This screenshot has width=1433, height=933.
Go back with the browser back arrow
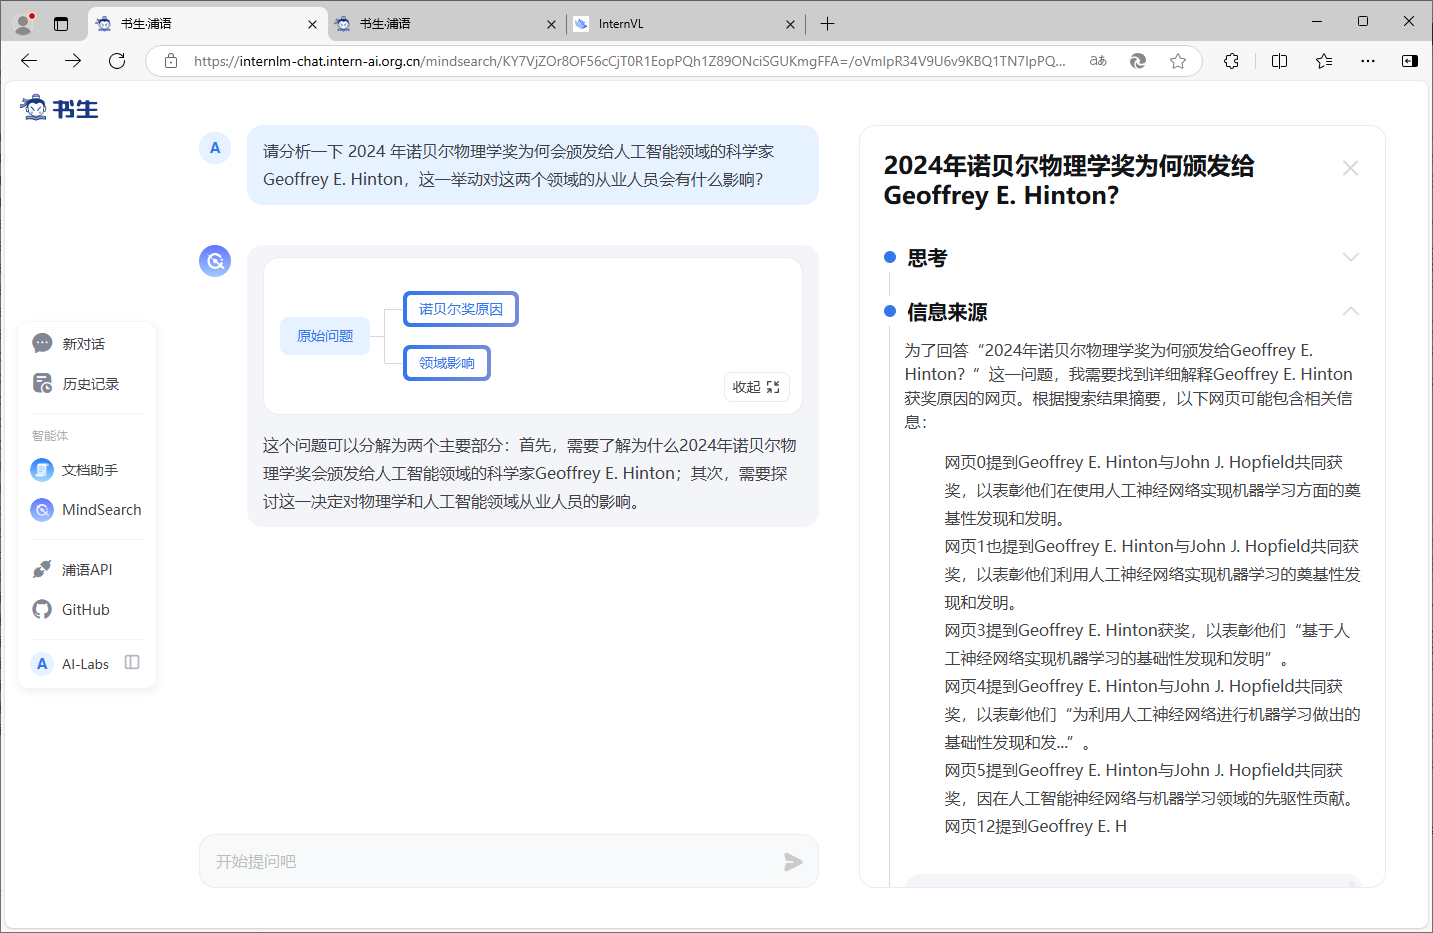(x=29, y=61)
